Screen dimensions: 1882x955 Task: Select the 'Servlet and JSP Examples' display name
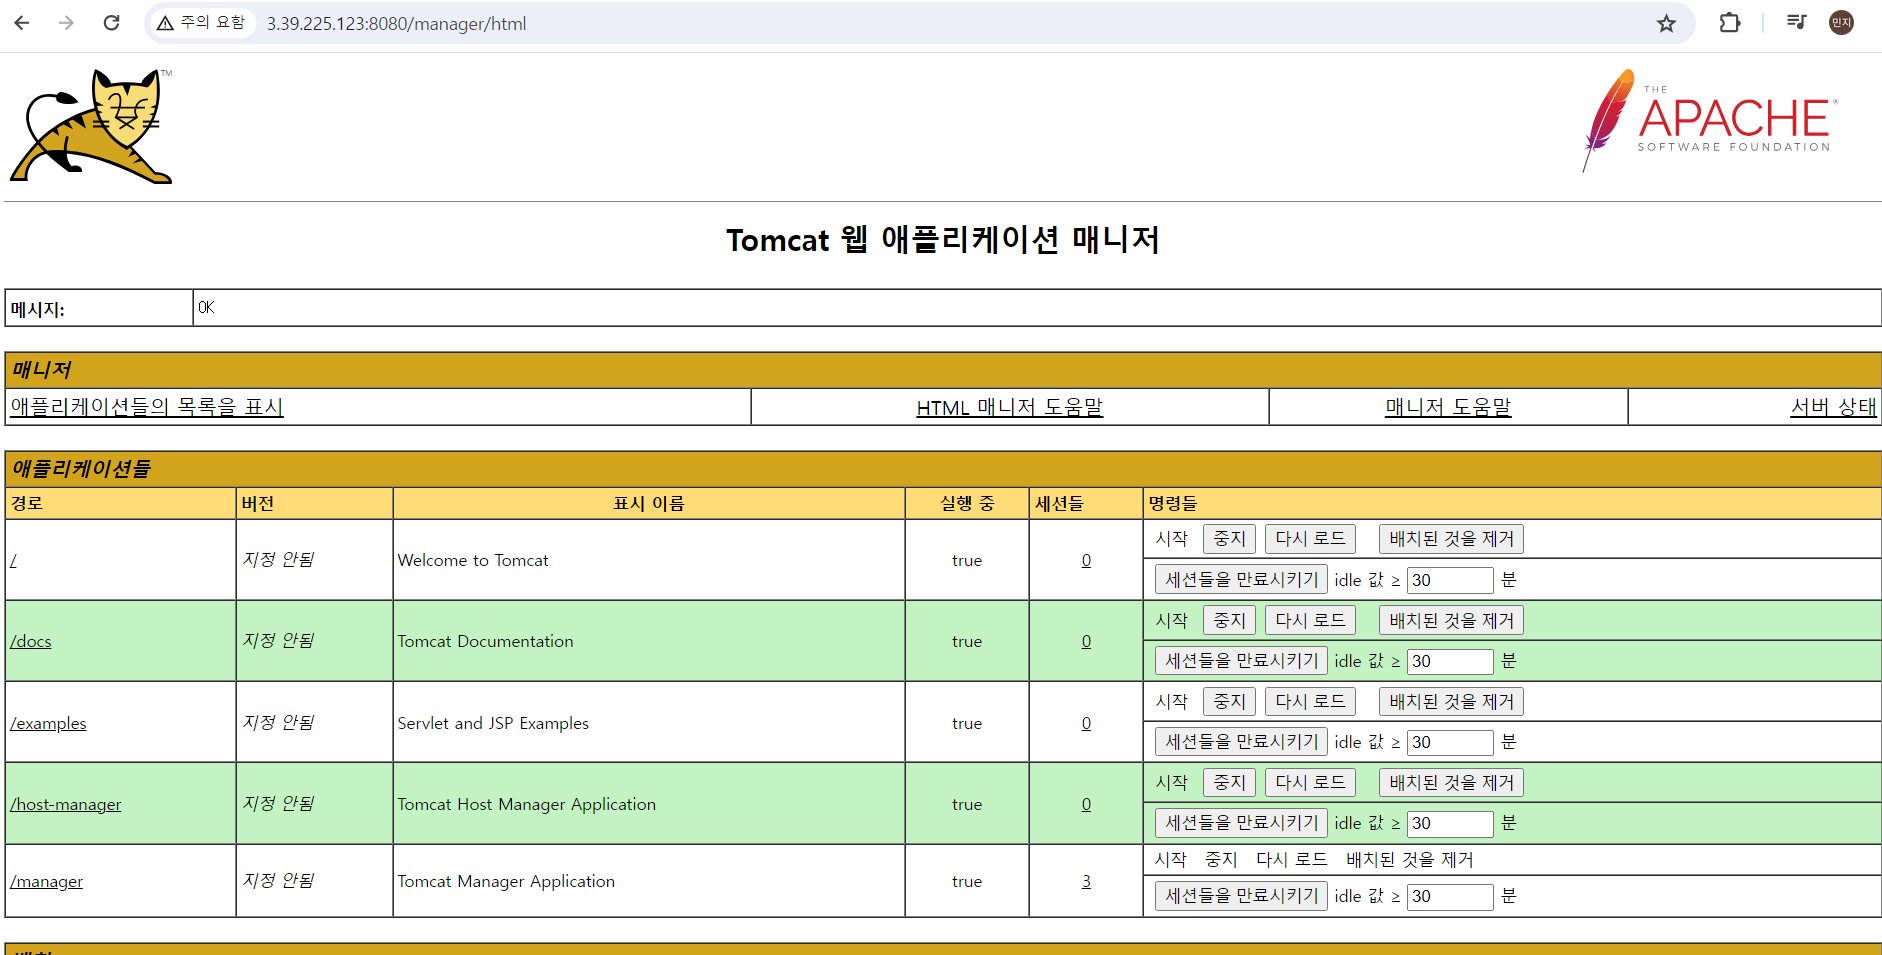(493, 724)
